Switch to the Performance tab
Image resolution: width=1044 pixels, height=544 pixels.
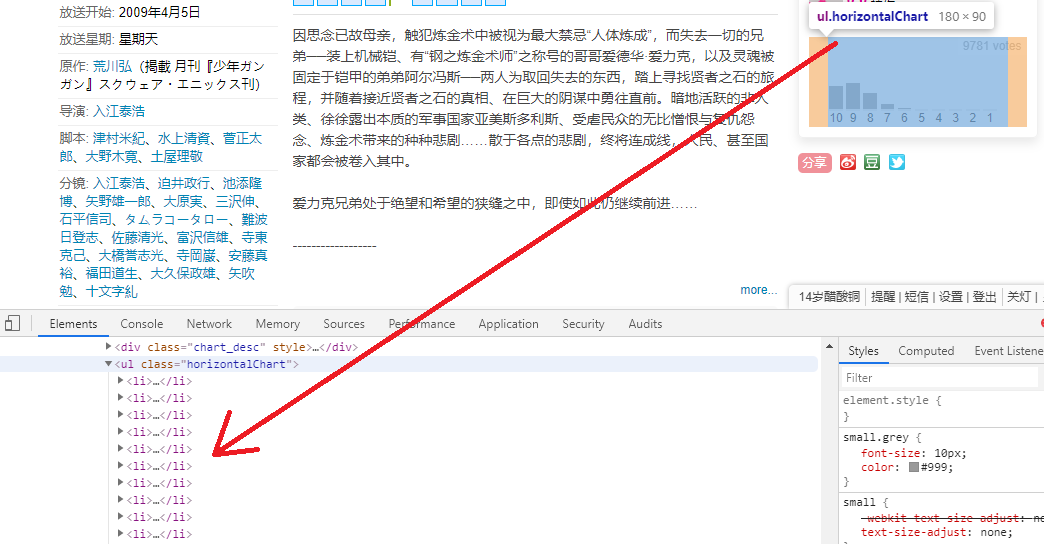(x=421, y=324)
